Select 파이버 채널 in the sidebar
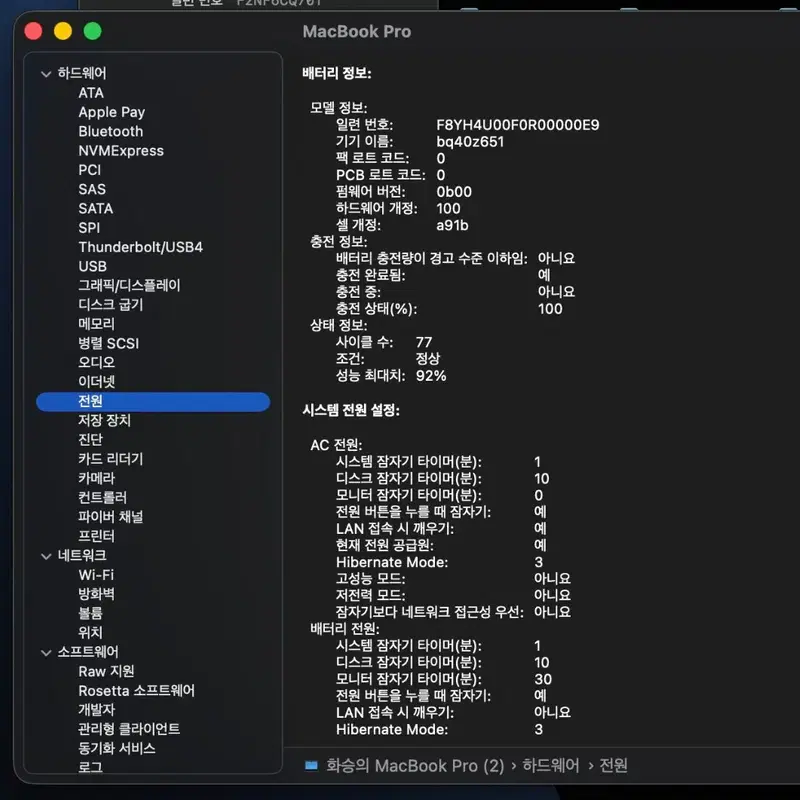The height and width of the screenshot is (800, 800). [x=111, y=517]
